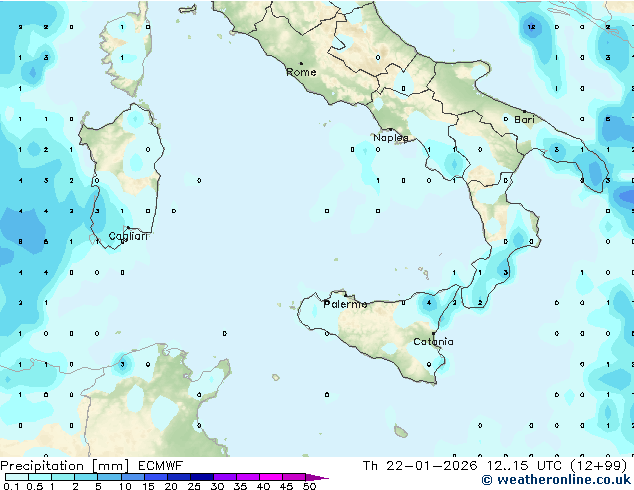
Task: Click the Bari city label
Action: tap(524, 120)
